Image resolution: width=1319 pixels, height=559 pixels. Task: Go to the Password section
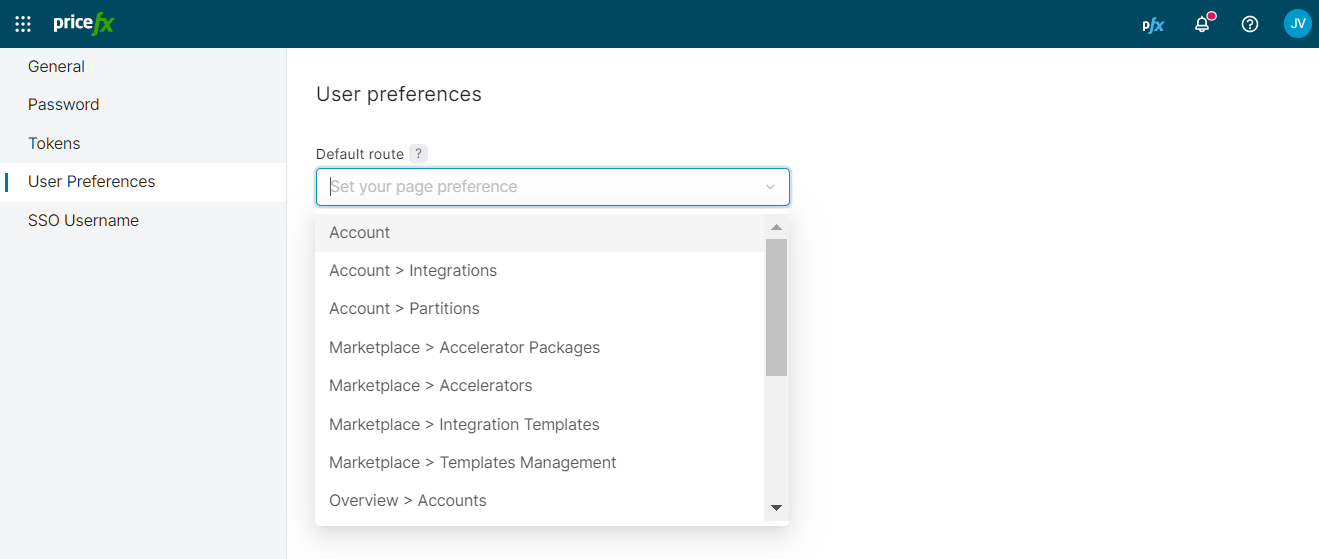(x=63, y=105)
